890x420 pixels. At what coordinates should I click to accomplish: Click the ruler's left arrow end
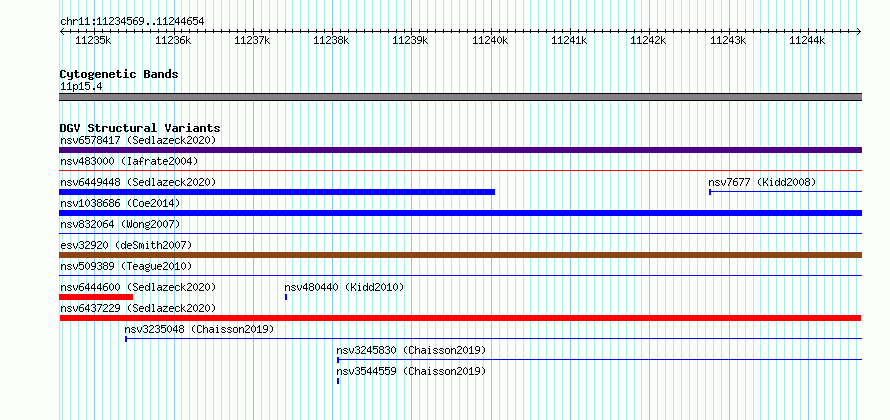(x=62, y=32)
